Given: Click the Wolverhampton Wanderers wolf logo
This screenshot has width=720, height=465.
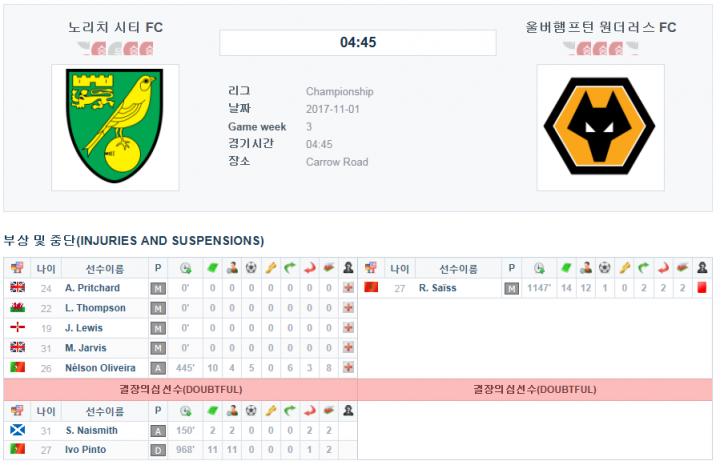Looking at the screenshot, I should click(600, 126).
